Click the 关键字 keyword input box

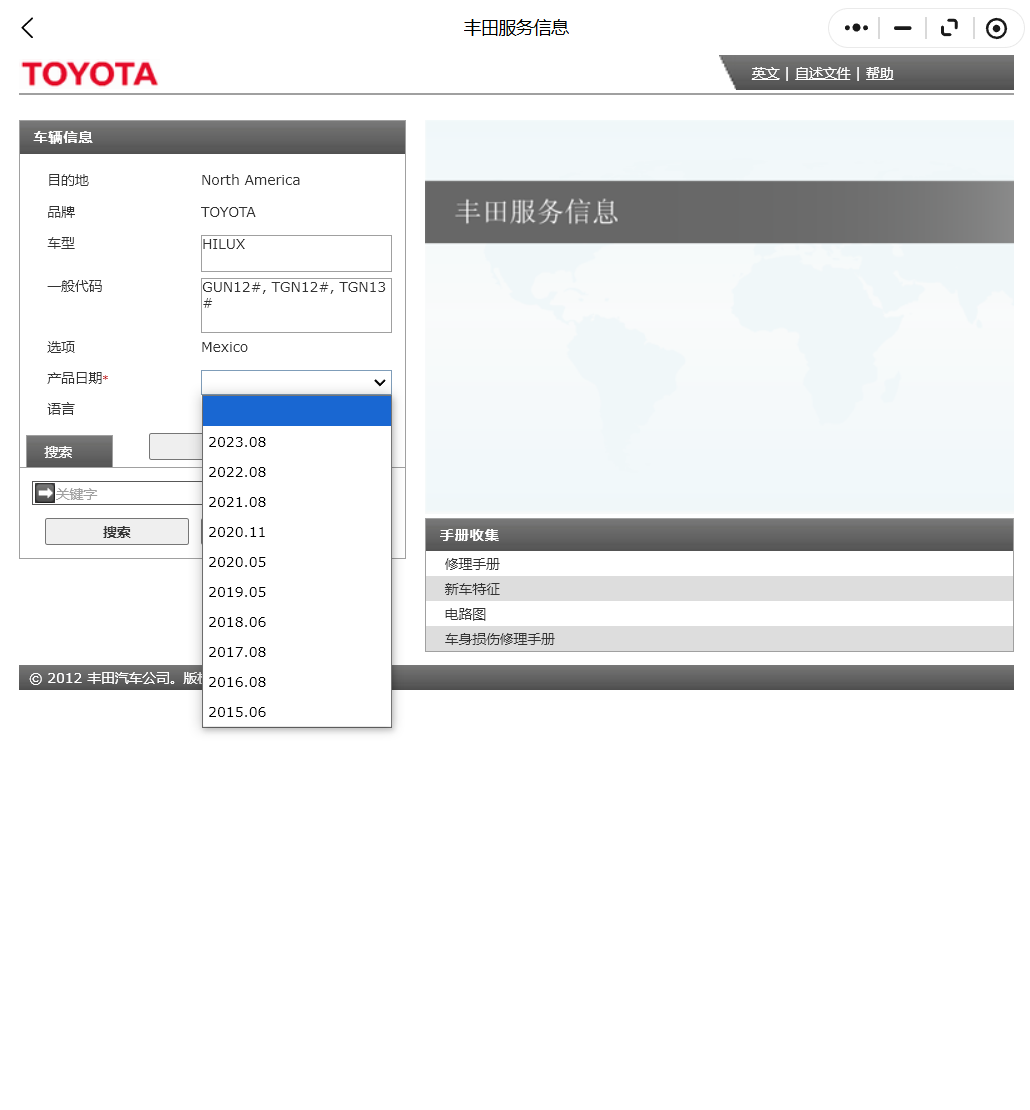(x=130, y=492)
